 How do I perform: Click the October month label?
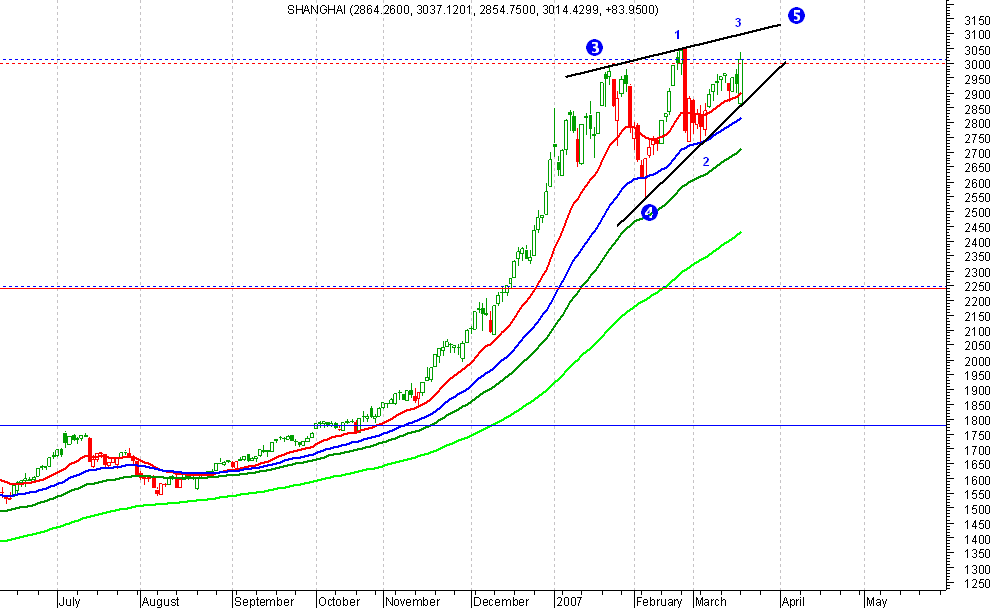coord(339,601)
